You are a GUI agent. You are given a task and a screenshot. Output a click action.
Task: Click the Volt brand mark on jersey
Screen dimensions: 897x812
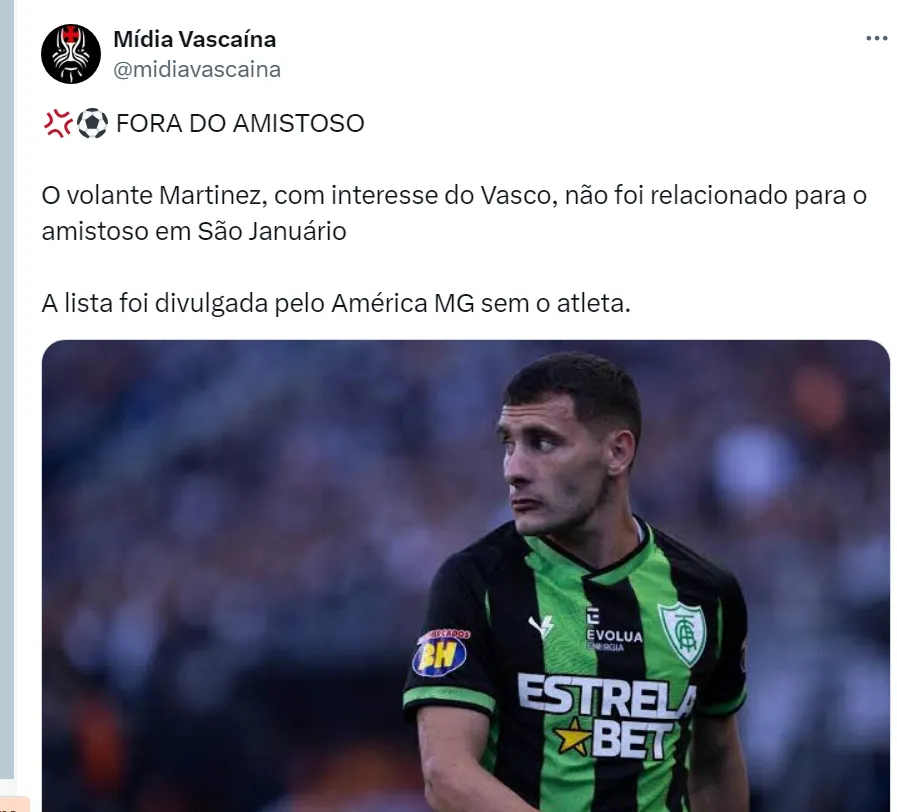541,625
